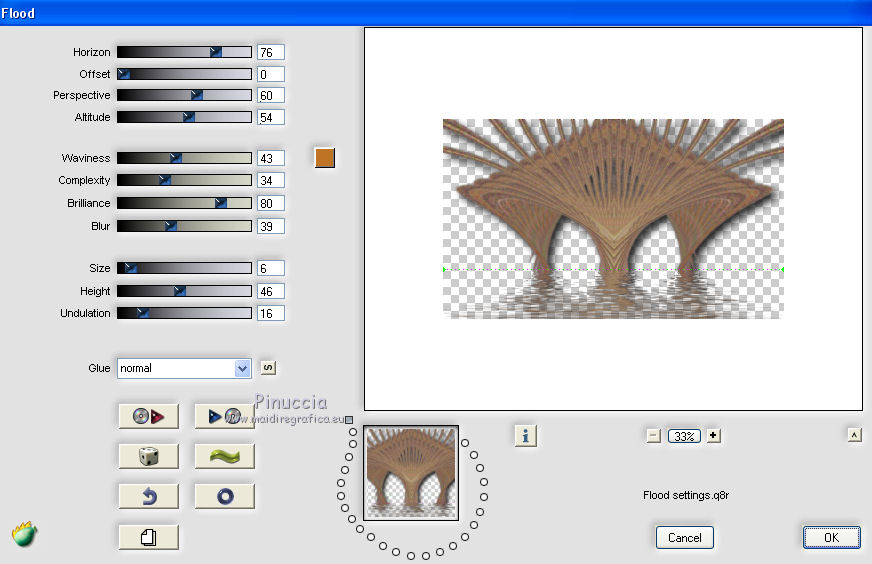Click the small caret button under preview

(854, 434)
